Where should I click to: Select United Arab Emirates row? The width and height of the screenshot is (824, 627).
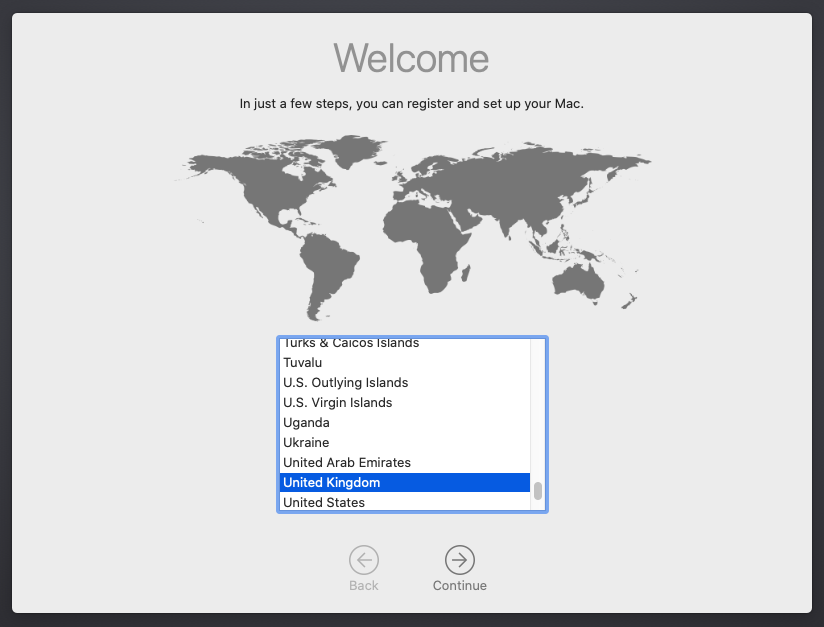[x=405, y=462]
